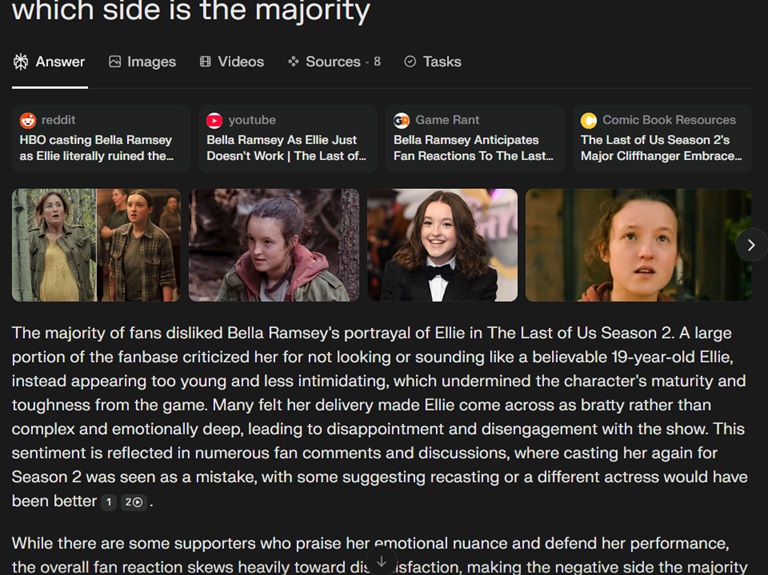Screen dimensions: 768x575
Task: Click the Tasks checkmark circle icon
Action: point(410,62)
